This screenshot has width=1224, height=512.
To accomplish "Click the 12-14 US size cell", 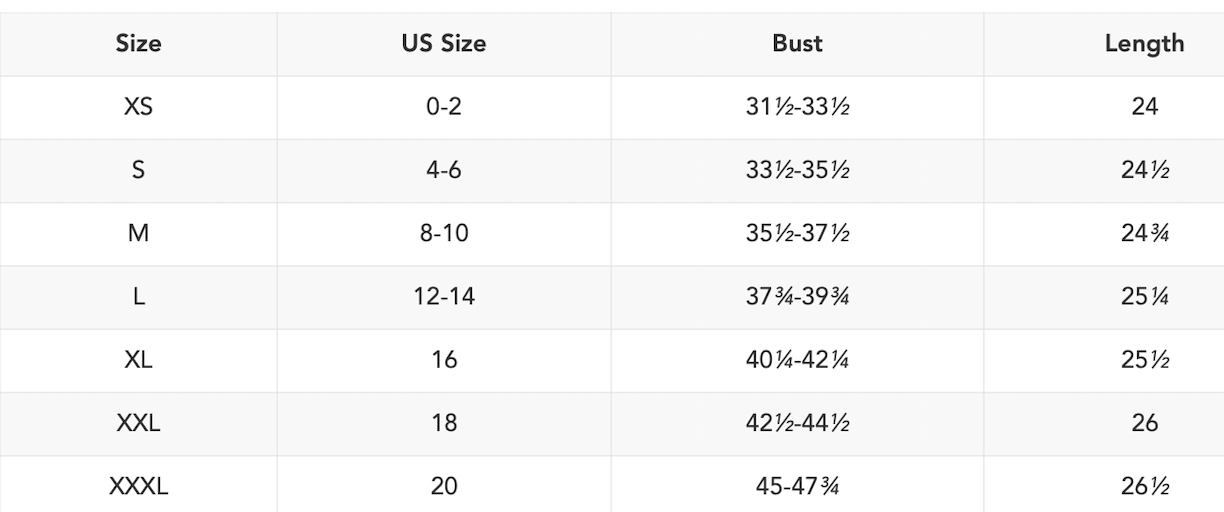I will pyautogui.click(x=444, y=296).
